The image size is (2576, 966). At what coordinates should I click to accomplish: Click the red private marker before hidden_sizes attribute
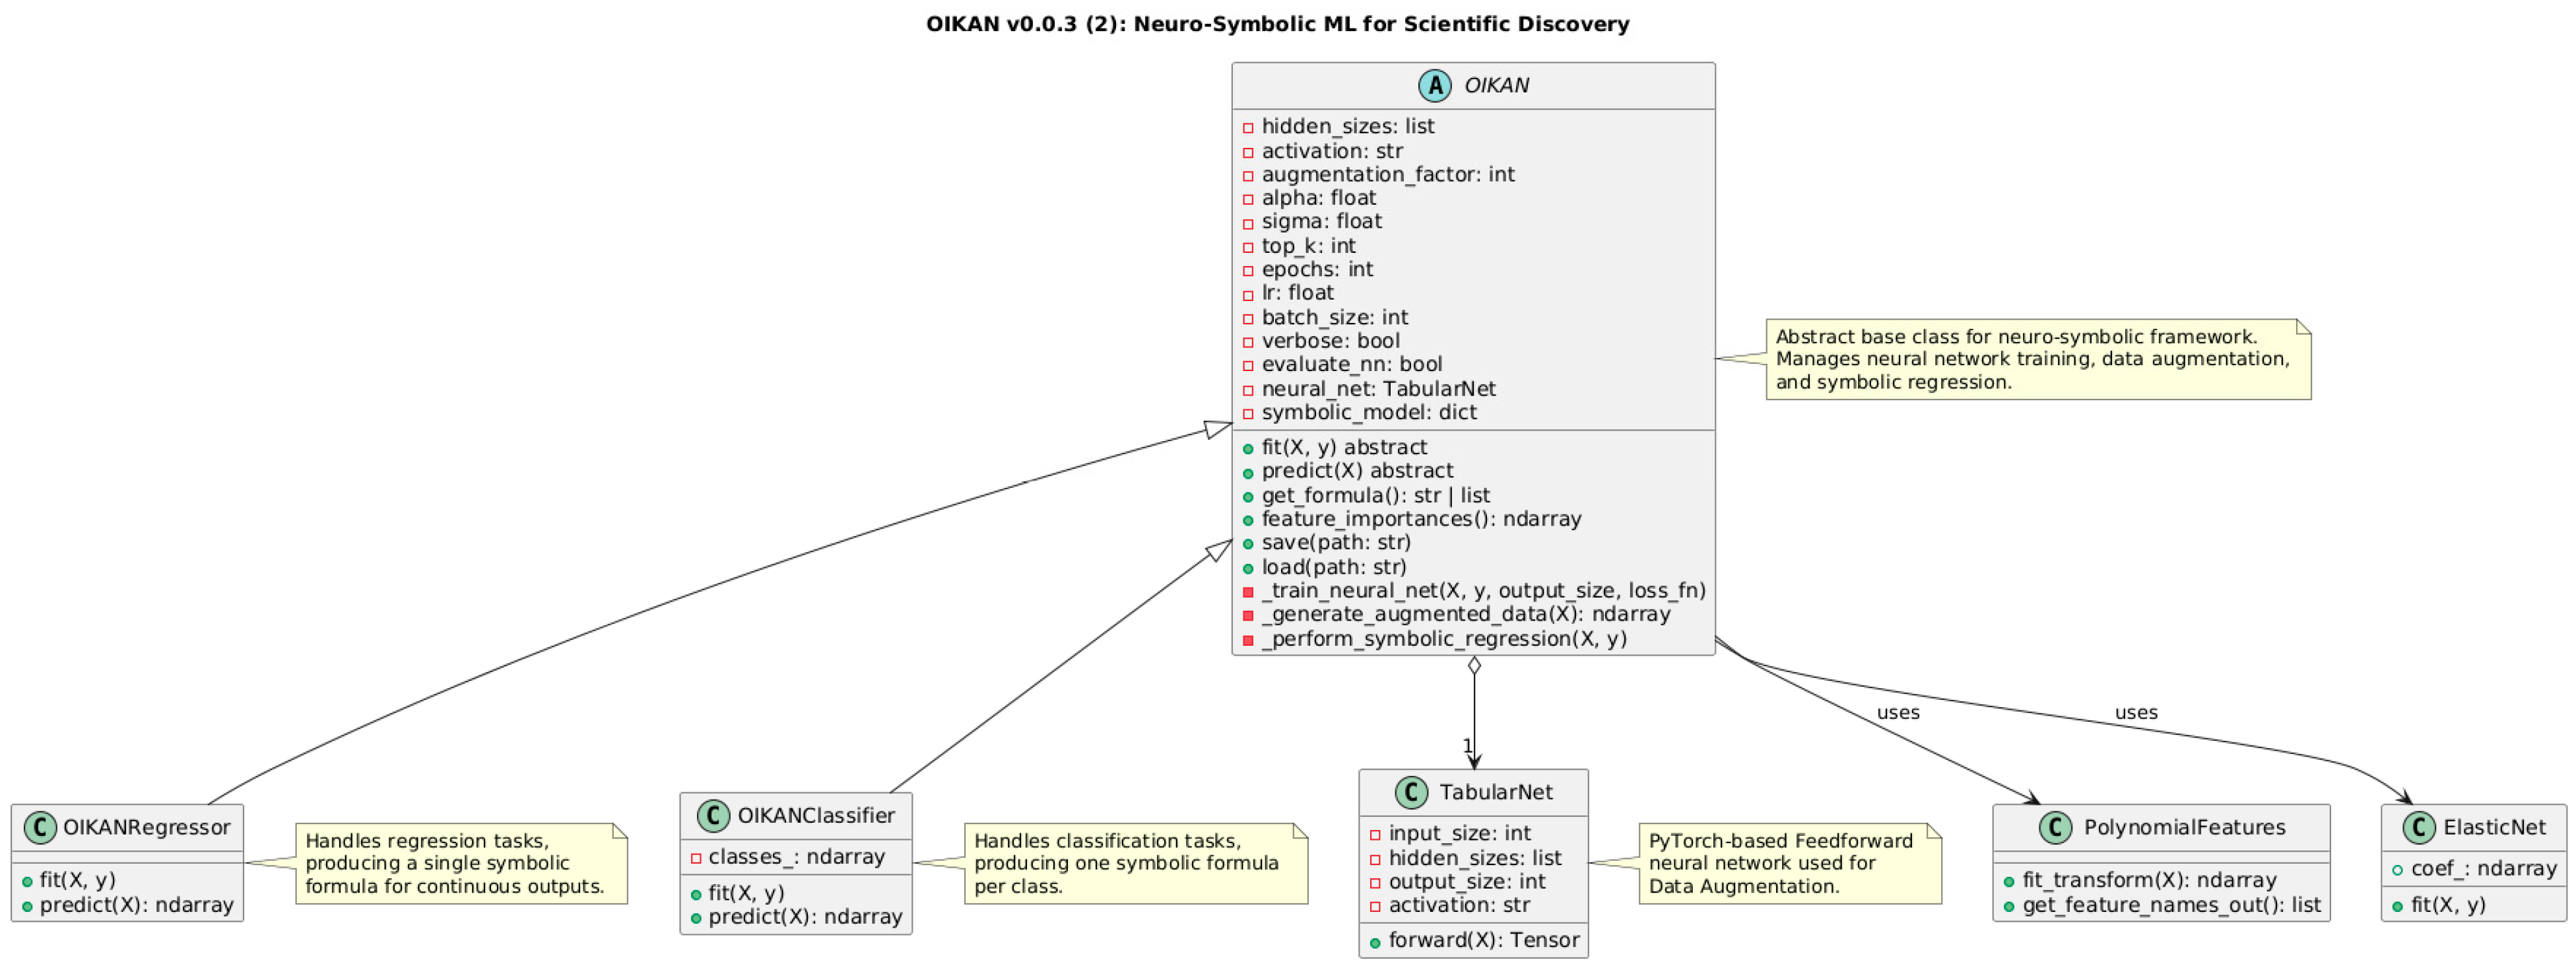1248,128
